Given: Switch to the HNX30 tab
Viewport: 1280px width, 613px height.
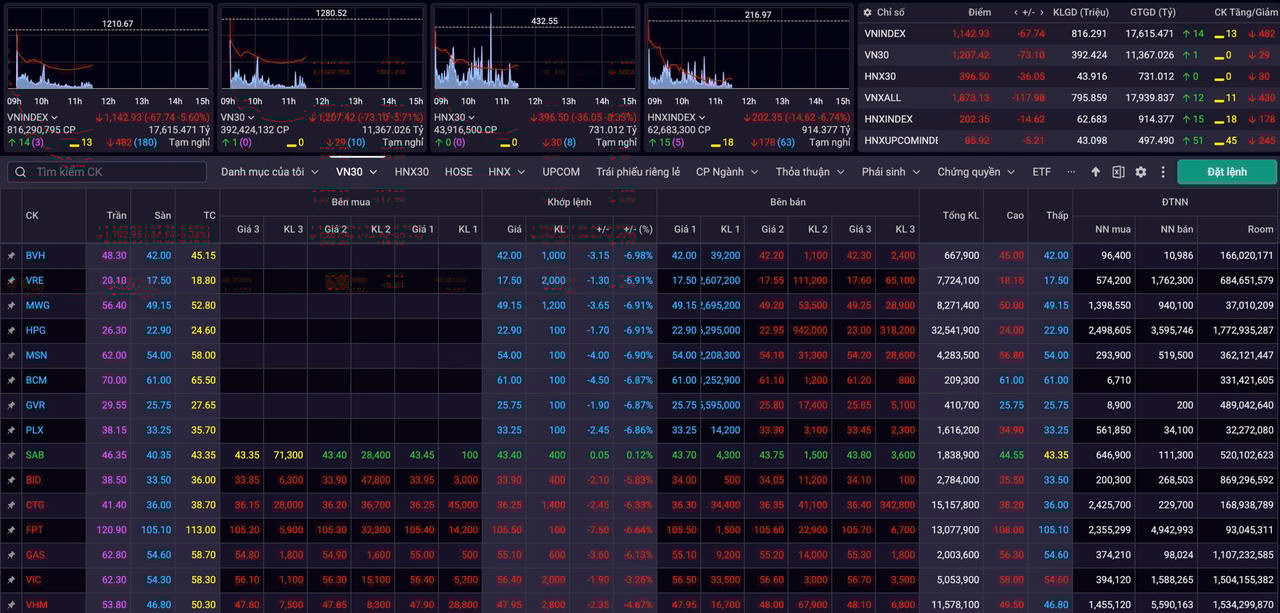Looking at the screenshot, I should pos(411,172).
